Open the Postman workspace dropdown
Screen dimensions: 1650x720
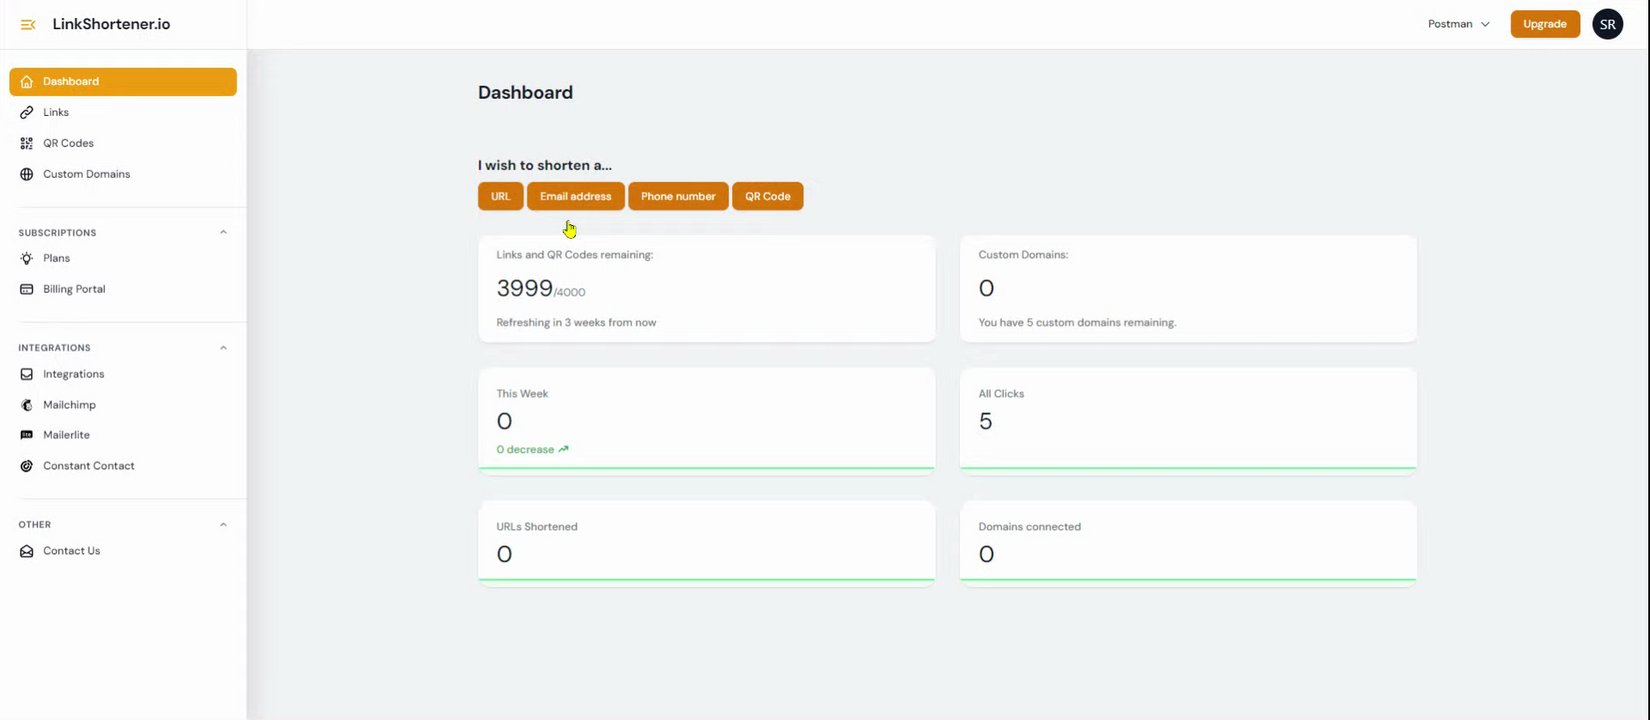(1458, 24)
